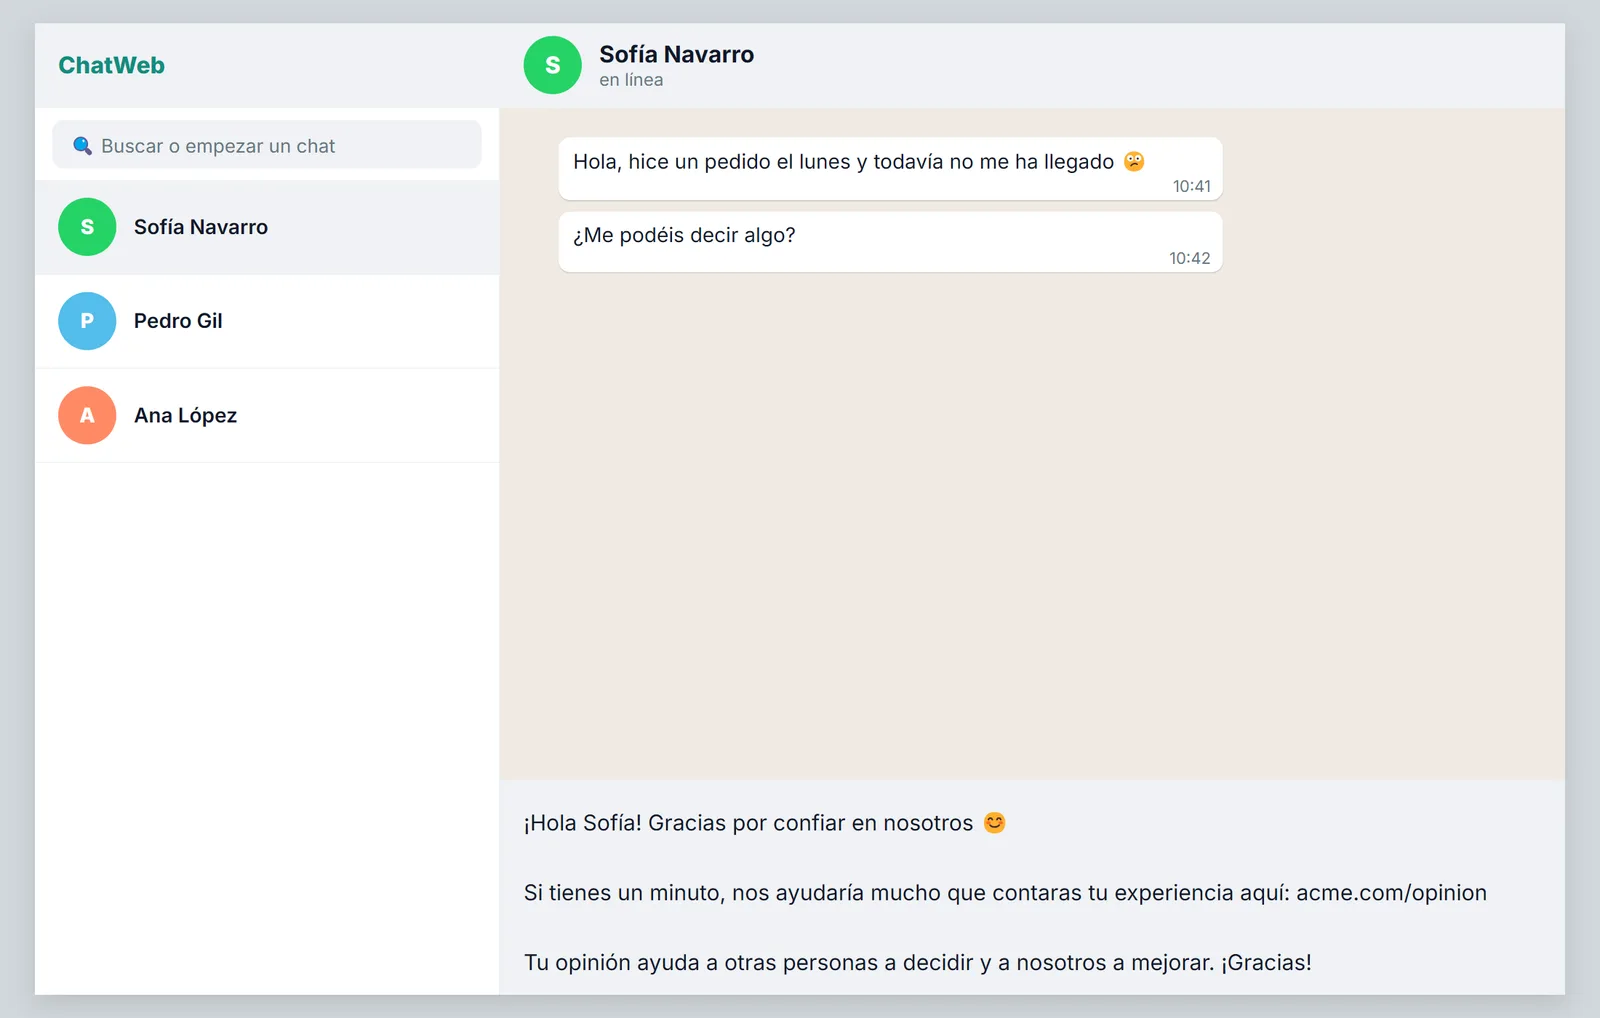Screen dimensions: 1600x1018
Task: Click the 10:41 message timestamp
Action: coord(1191,186)
